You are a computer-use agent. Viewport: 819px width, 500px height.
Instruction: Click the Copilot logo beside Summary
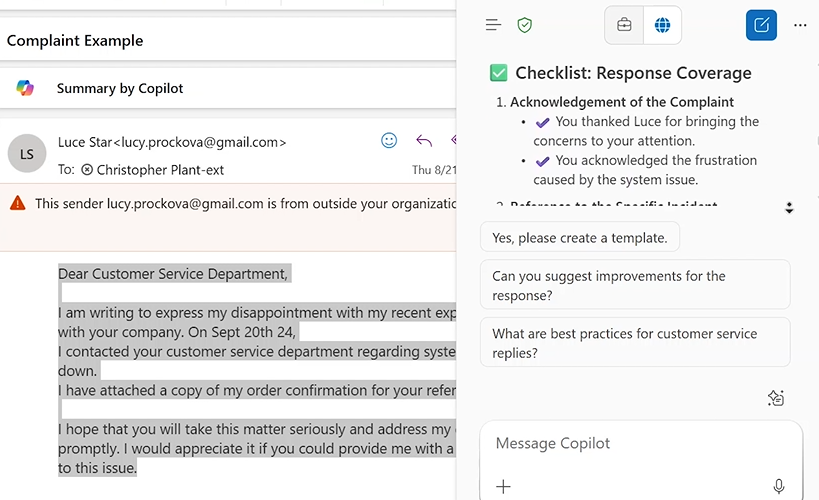click(25, 88)
